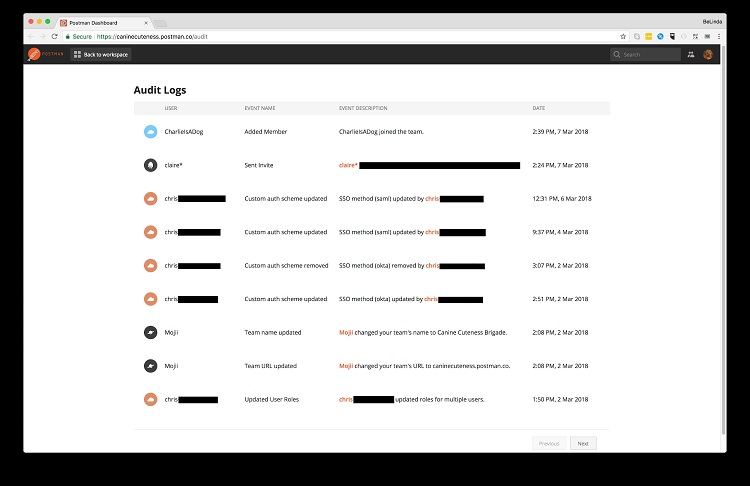Click USER column header
The image size is (750, 486).
coord(171,108)
